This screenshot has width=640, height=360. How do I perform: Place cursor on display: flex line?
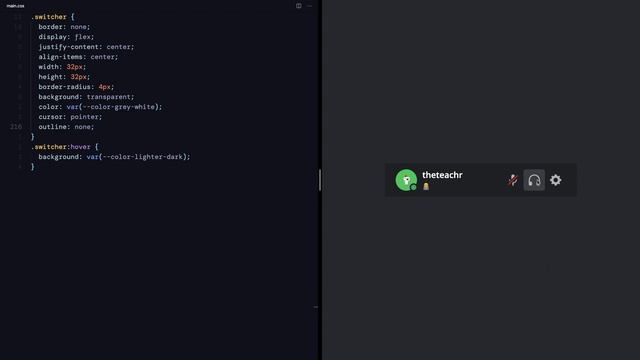click(x=66, y=37)
